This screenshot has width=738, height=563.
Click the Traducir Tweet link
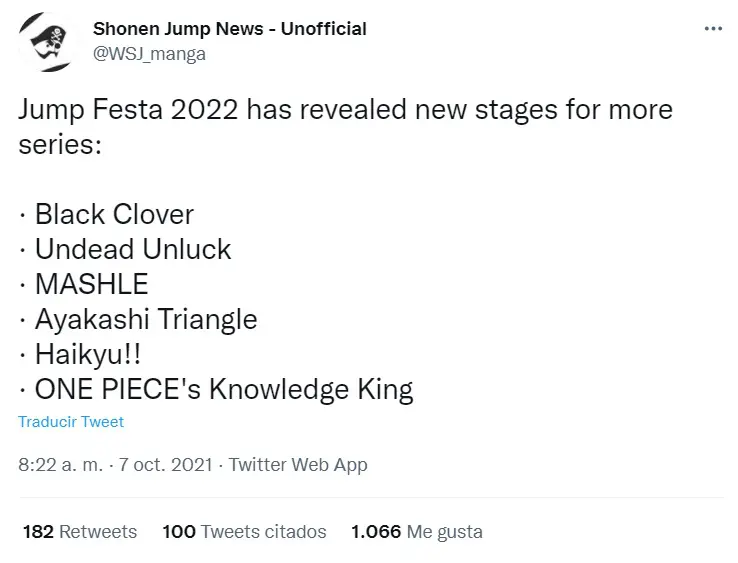(71, 421)
